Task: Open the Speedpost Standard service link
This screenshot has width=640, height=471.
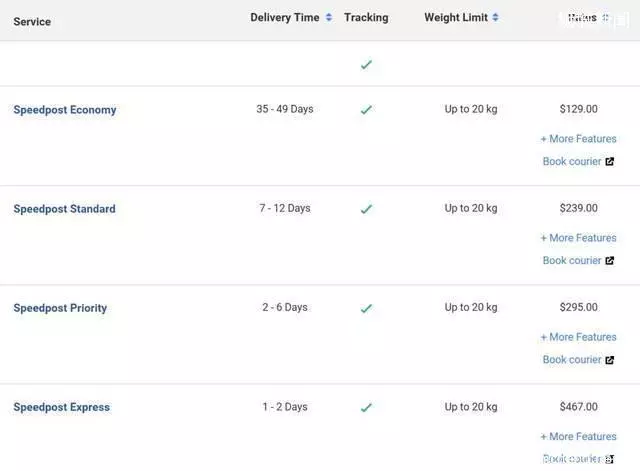Action: tap(64, 209)
